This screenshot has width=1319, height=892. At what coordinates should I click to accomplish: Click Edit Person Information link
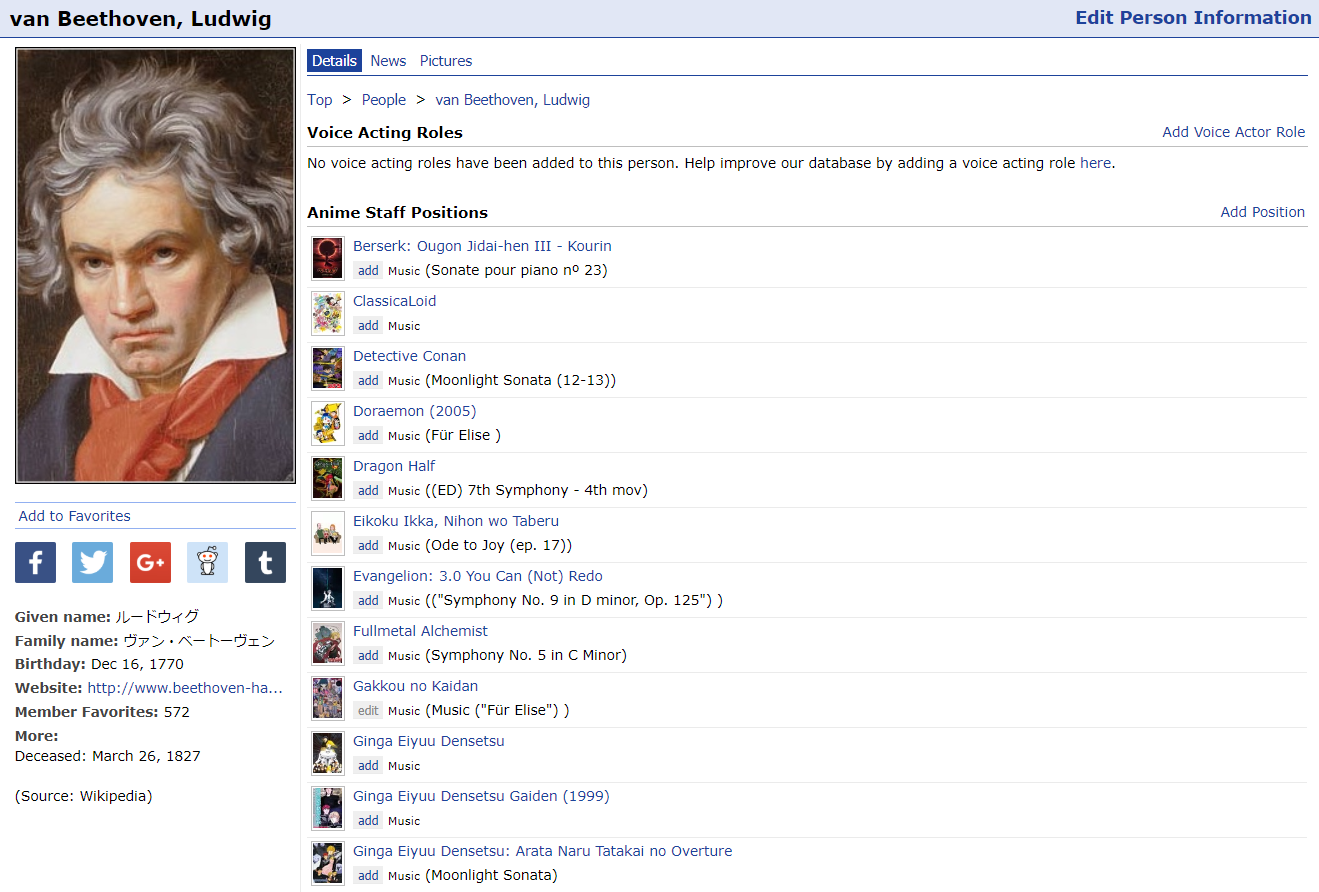[x=1193, y=18]
